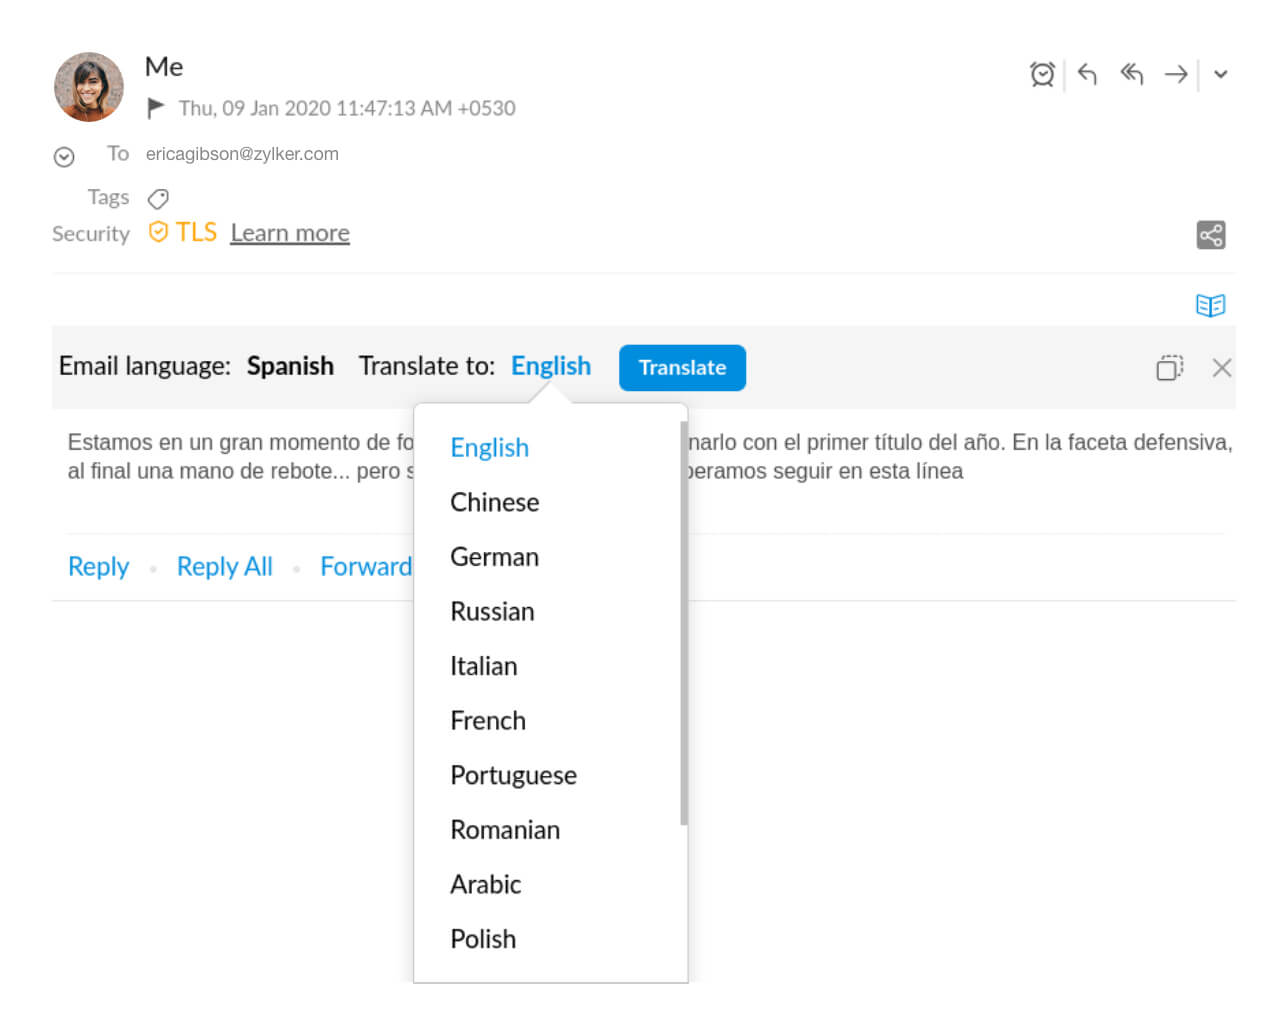
Task: Open the reader view book icon
Action: [1210, 305]
